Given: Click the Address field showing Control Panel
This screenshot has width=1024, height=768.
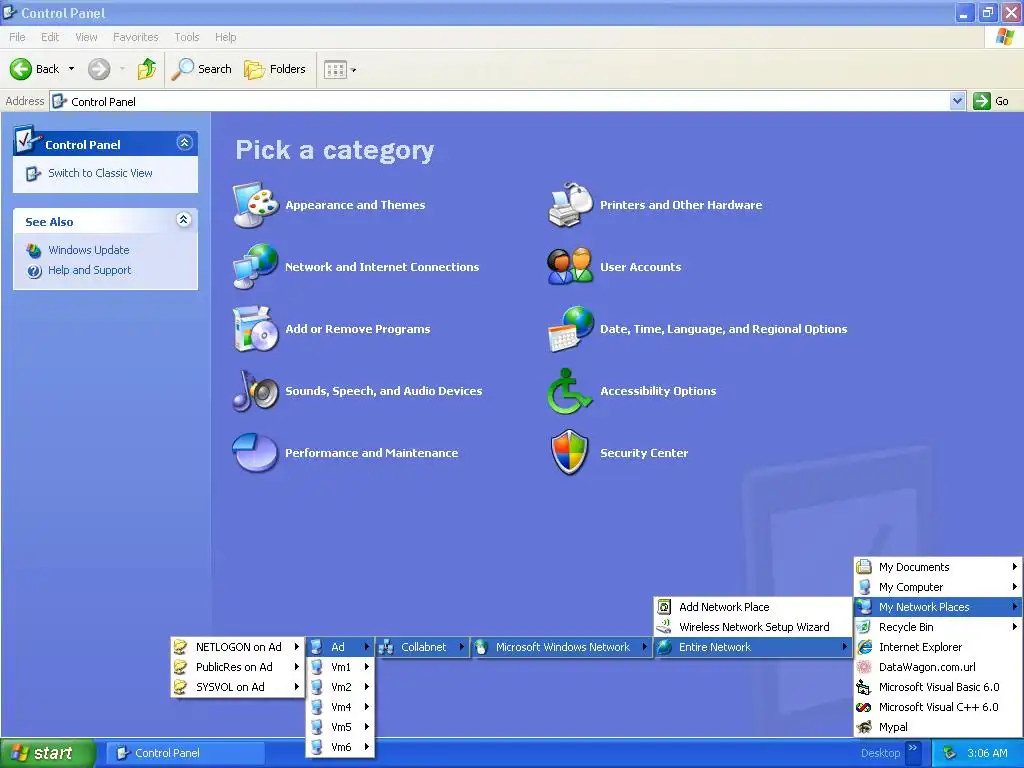Looking at the screenshot, I should click(500, 101).
